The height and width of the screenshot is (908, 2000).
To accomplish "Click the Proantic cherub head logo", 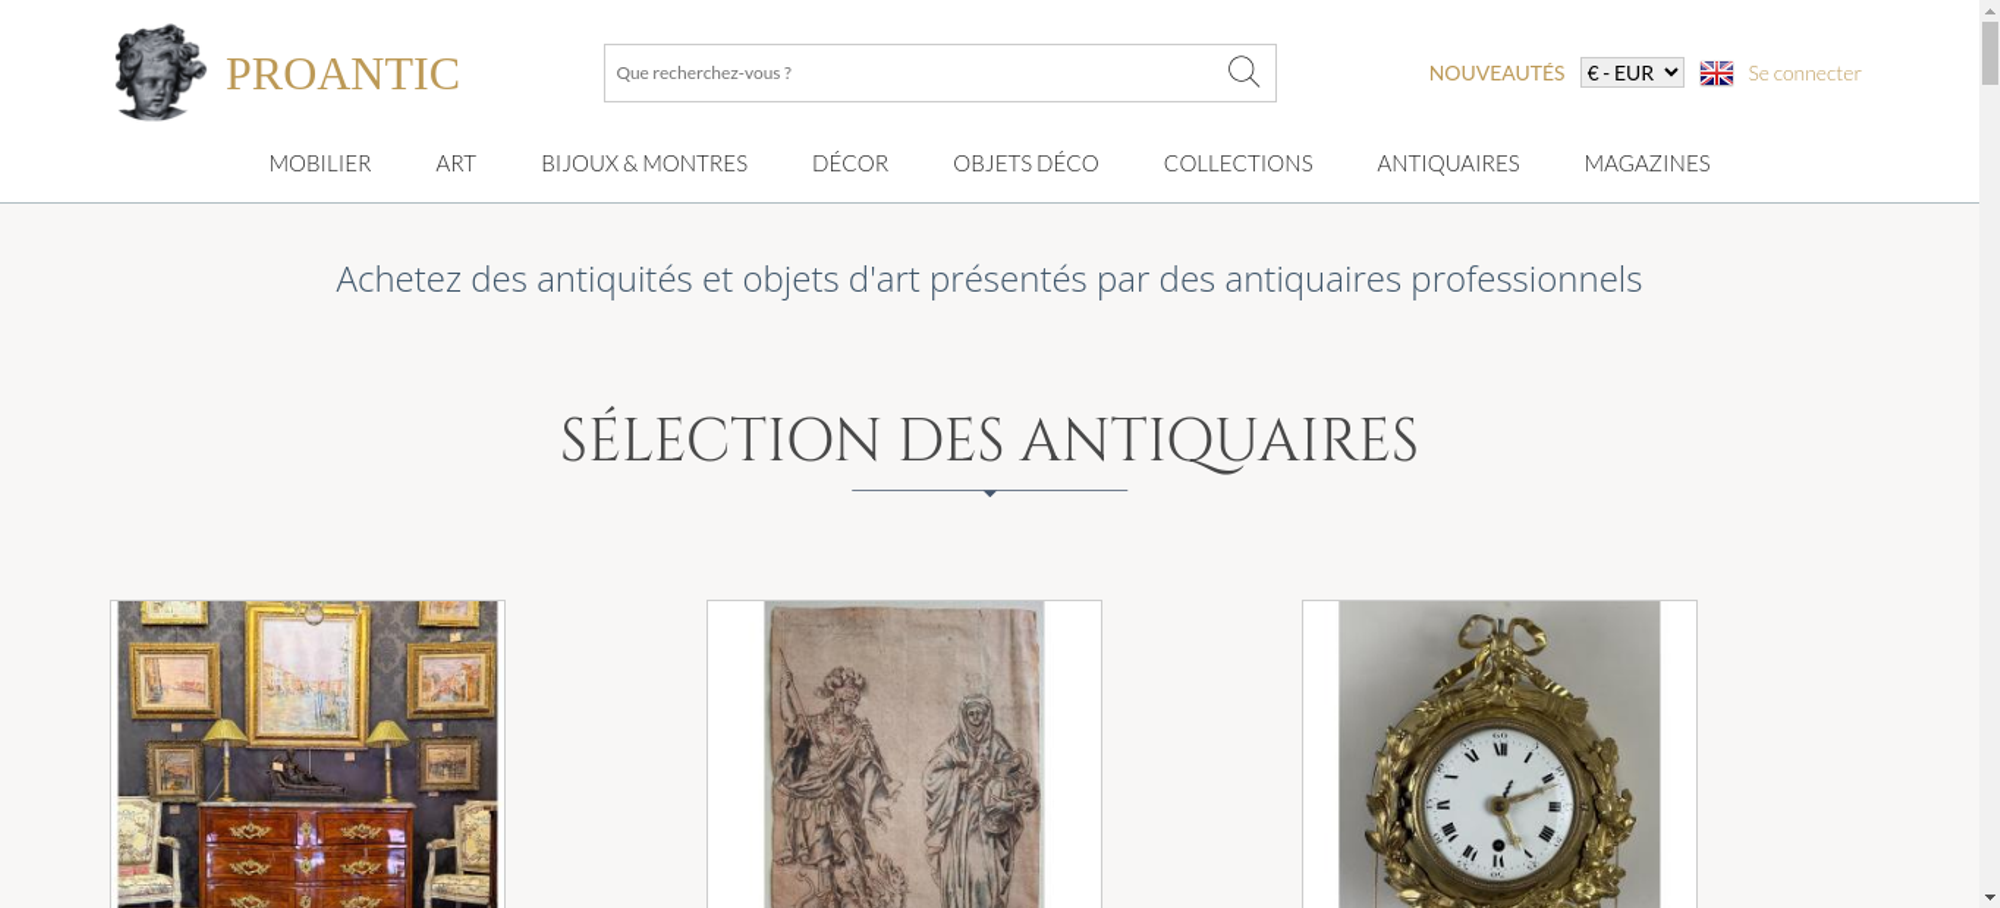I will coord(160,72).
